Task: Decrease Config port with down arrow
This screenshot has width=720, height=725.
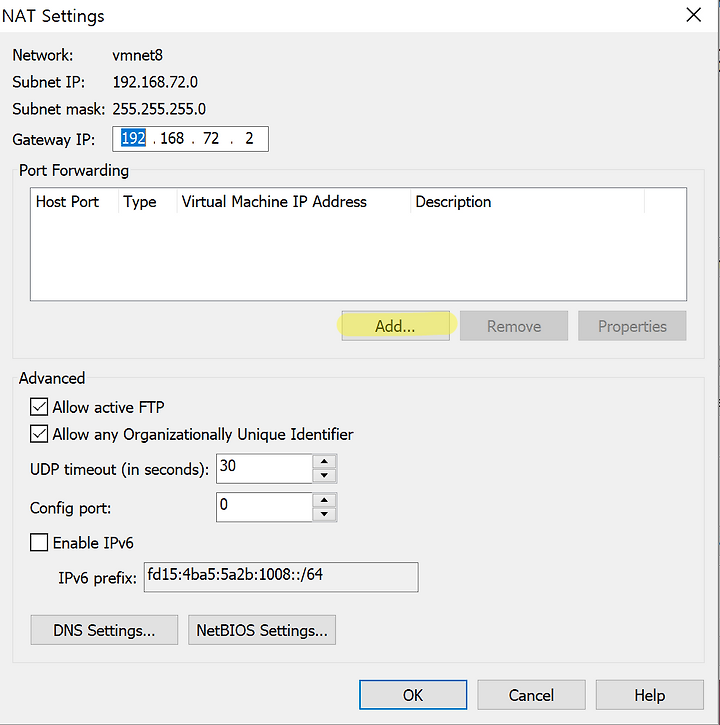Action: pos(324,514)
